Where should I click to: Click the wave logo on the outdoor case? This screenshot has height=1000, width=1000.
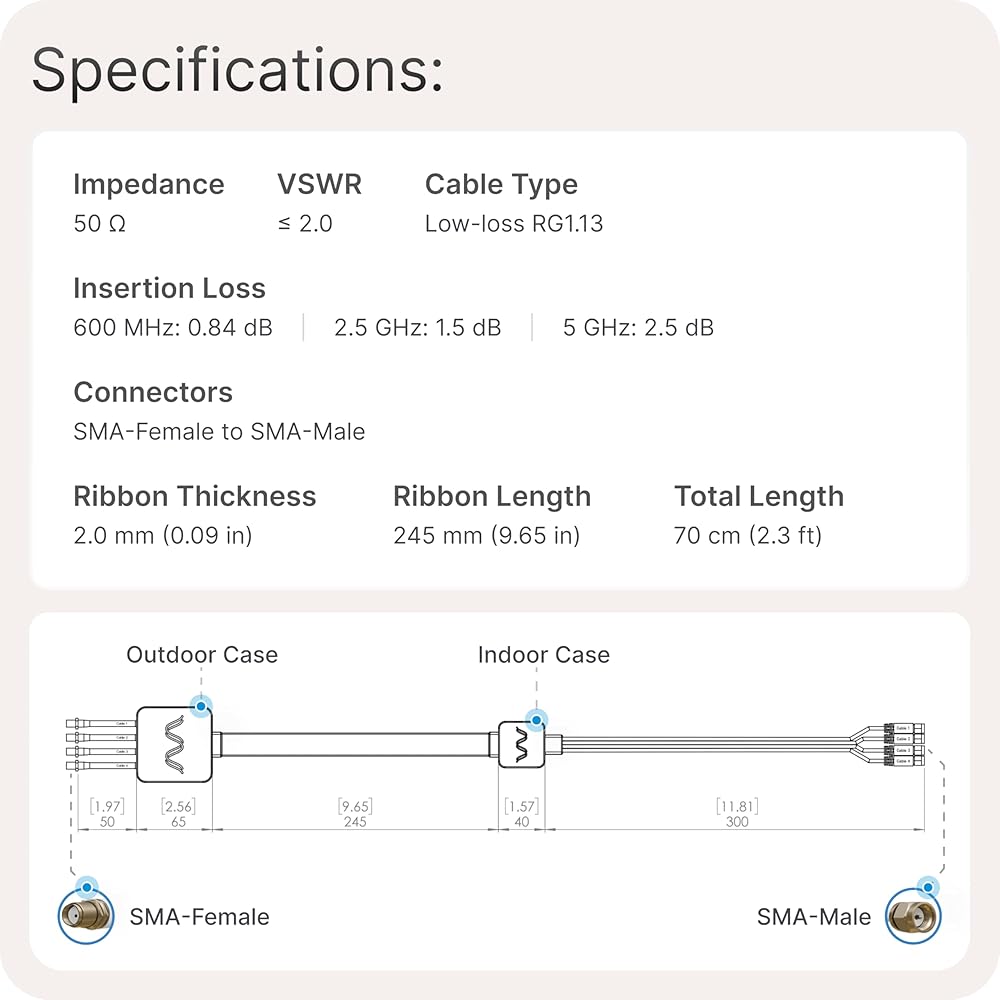(175, 744)
